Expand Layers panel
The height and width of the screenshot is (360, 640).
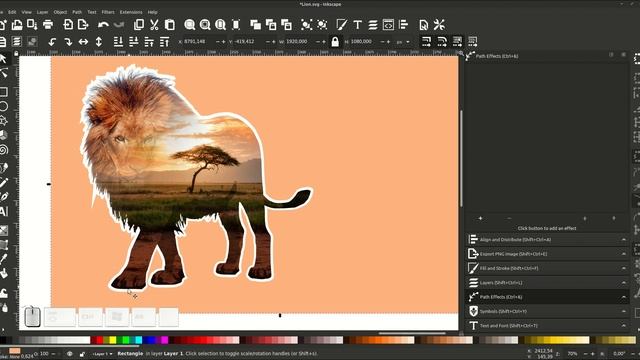(x=547, y=282)
